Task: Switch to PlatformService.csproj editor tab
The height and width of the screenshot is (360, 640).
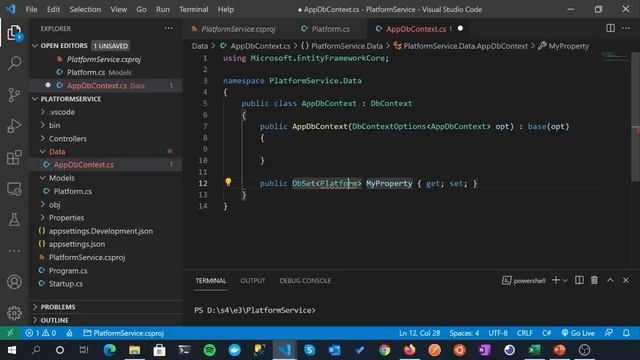Action: pyautogui.click(x=238, y=29)
